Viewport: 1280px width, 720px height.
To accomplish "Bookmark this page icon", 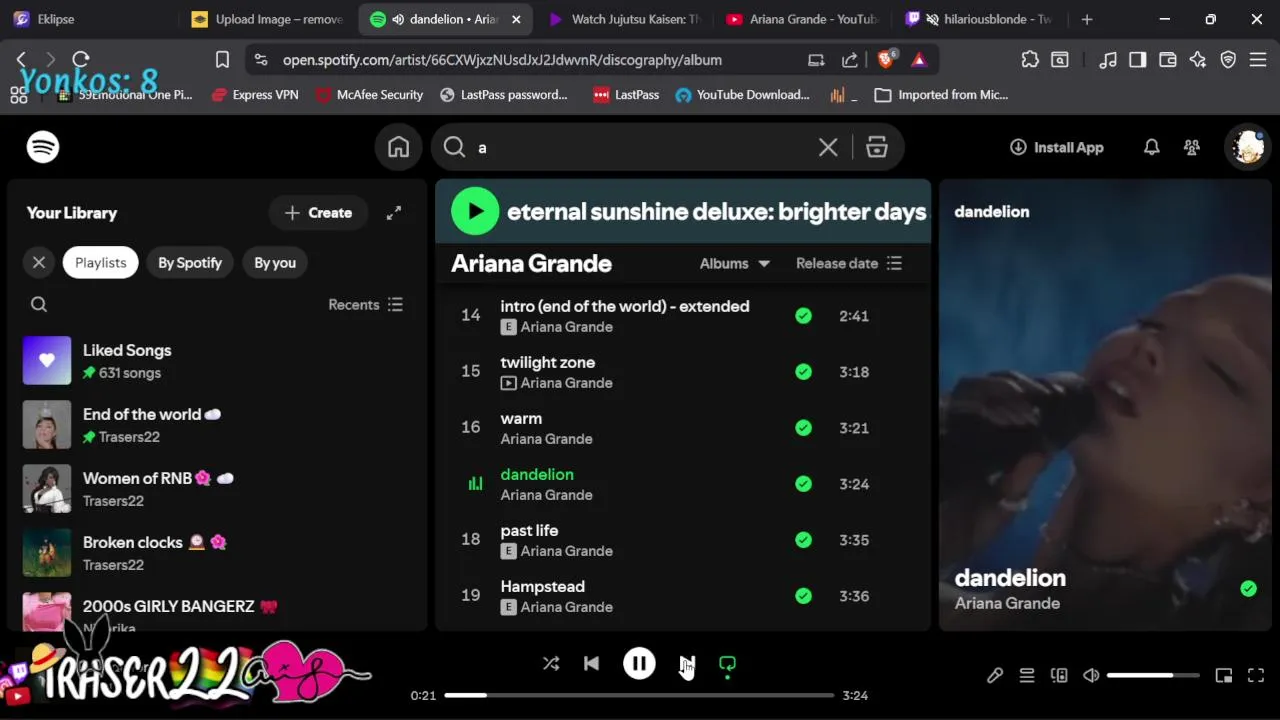I will pyautogui.click(x=222, y=60).
